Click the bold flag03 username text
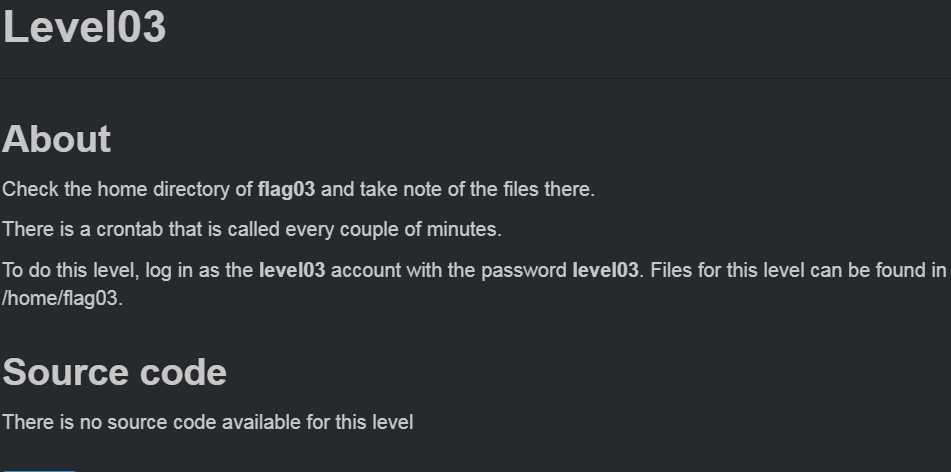The height and width of the screenshot is (472, 951). (x=286, y=189)
